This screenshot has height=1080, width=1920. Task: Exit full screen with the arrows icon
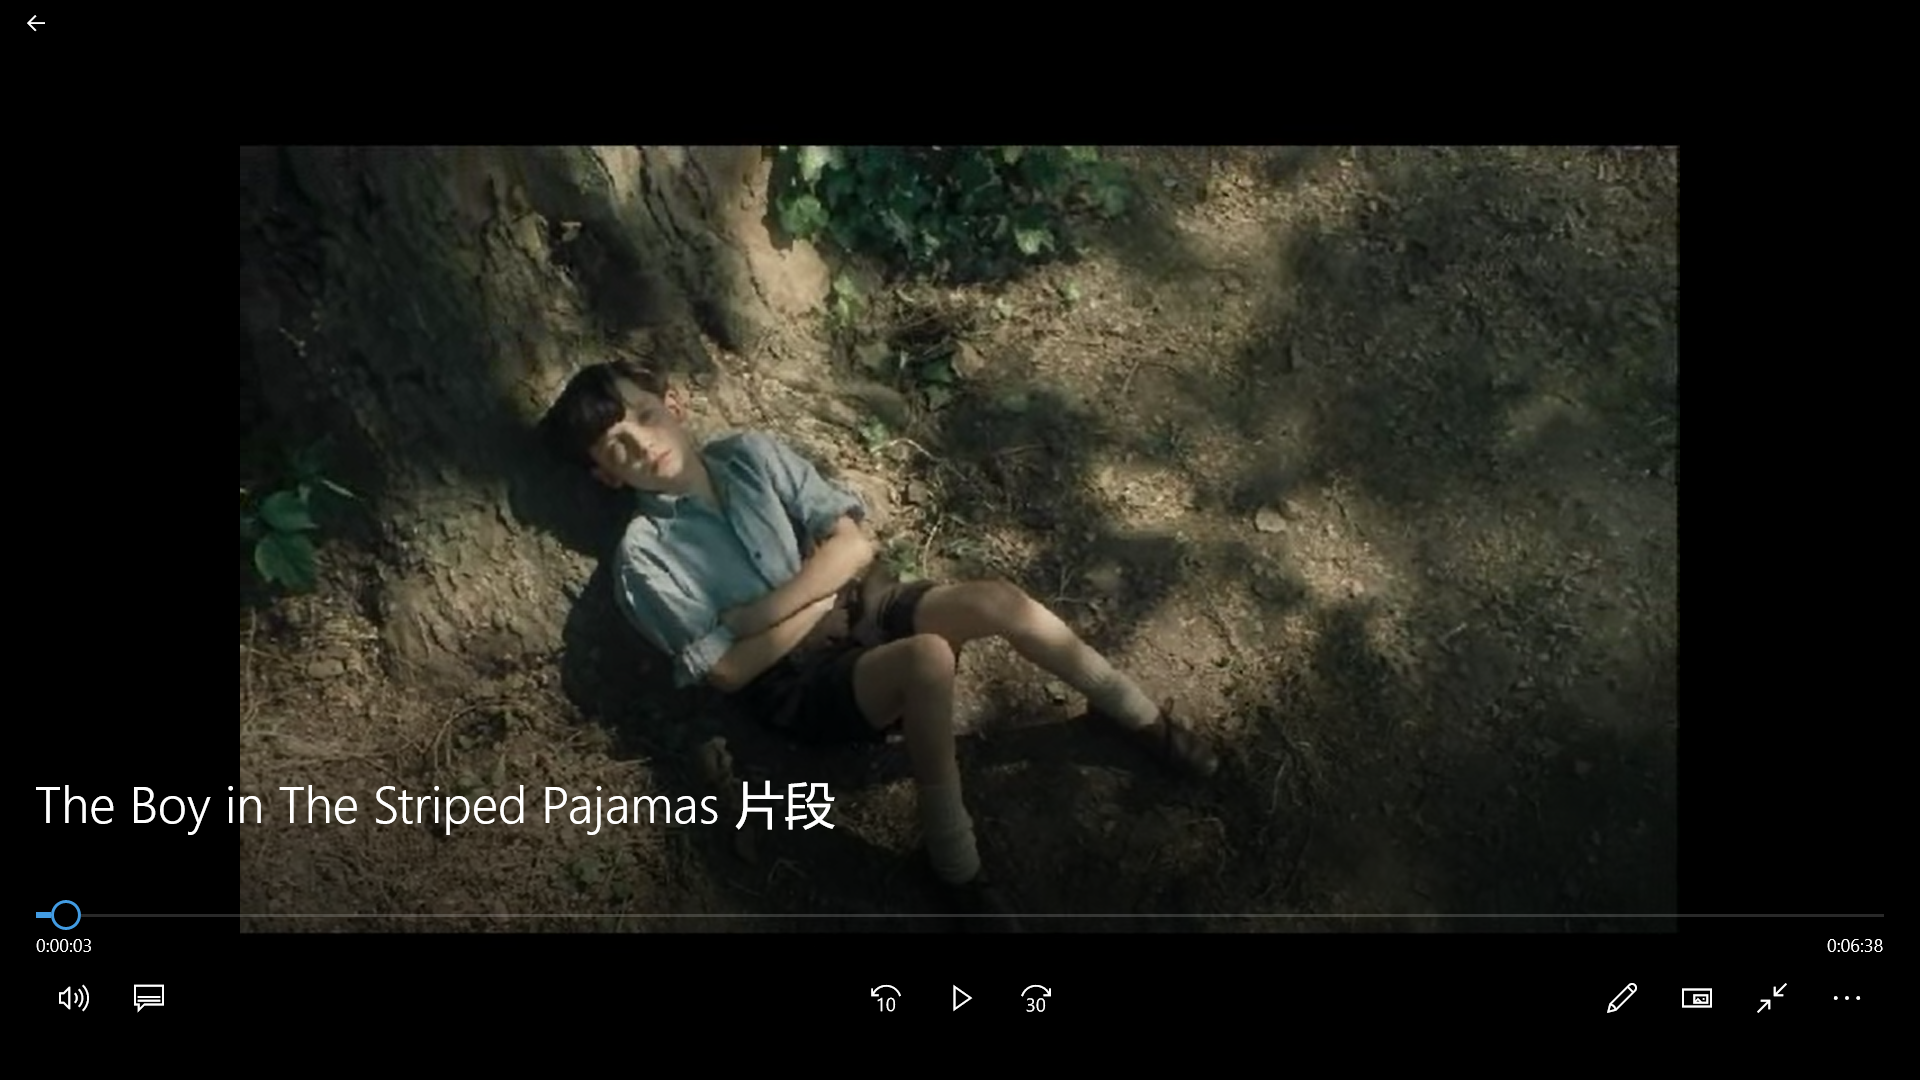(1772, 998)
